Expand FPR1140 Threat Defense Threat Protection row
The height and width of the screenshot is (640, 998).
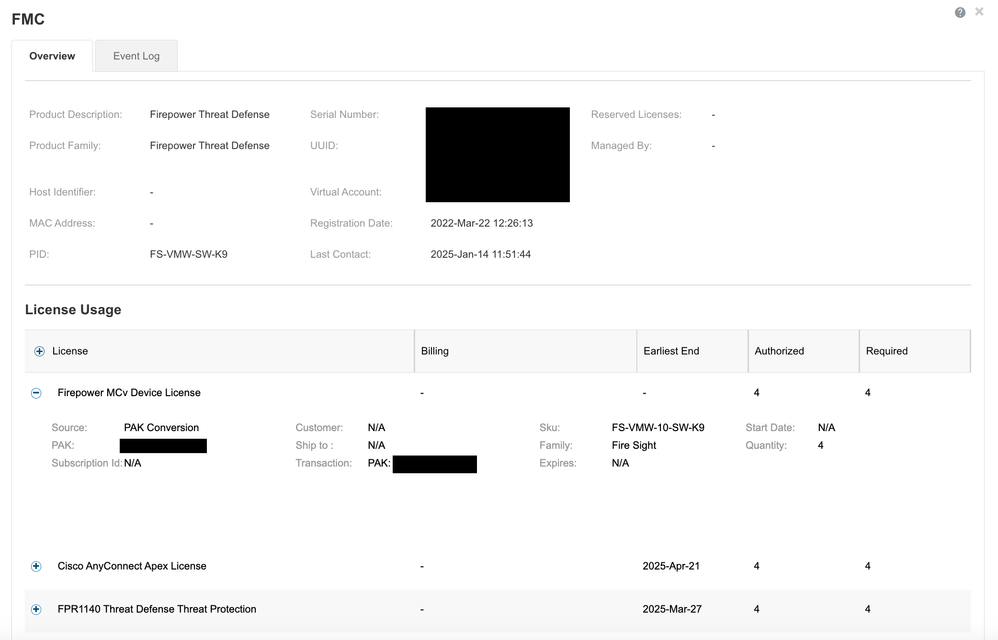pos(36,609)
